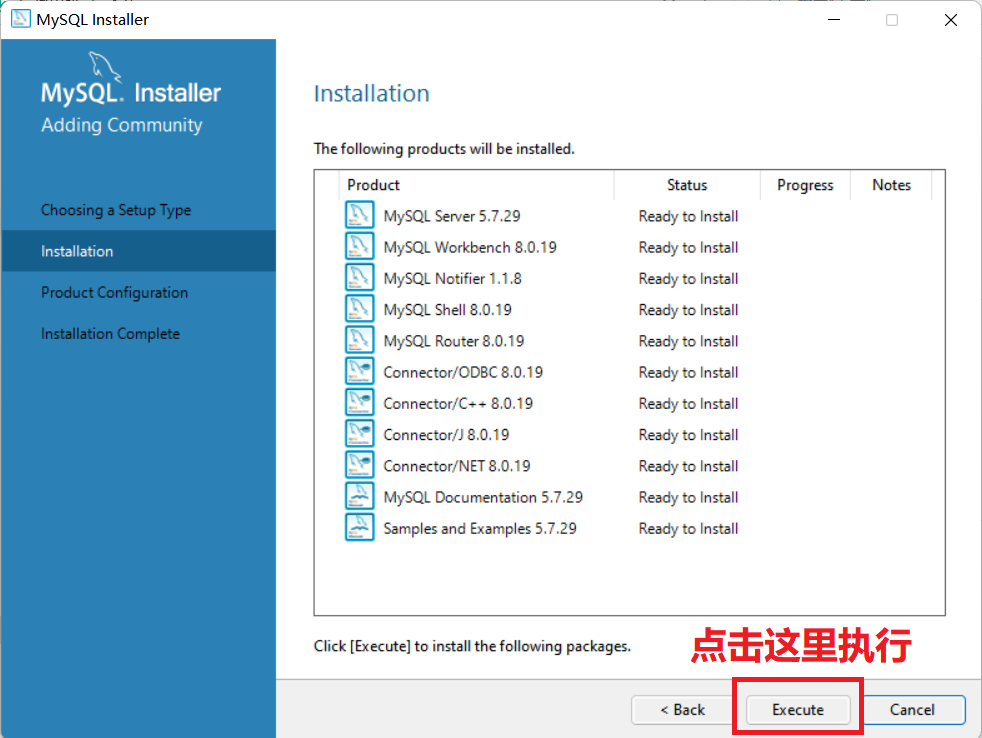Click the Samples and Examples 5.7.29 icon
This screenshot has width=982, height=738.
pyautogui.click(x=359, y=528)
